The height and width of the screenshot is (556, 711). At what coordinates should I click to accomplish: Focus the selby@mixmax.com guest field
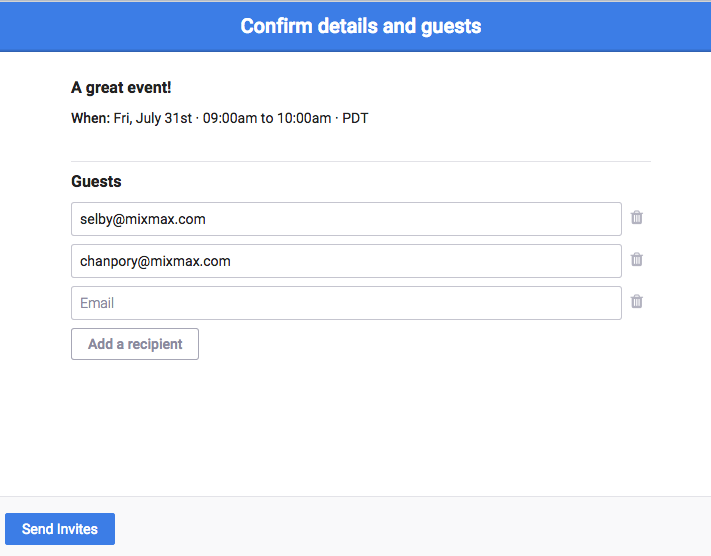[x=346, y=219]
